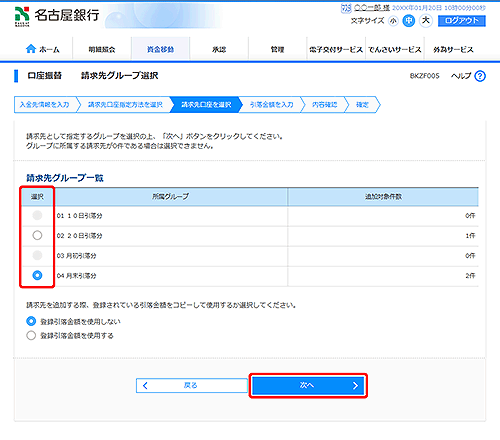Image resolution: width=500 pixels, height=440 pixels.
Task: Click the left chevron on the 戻る button
Action: 145,386
